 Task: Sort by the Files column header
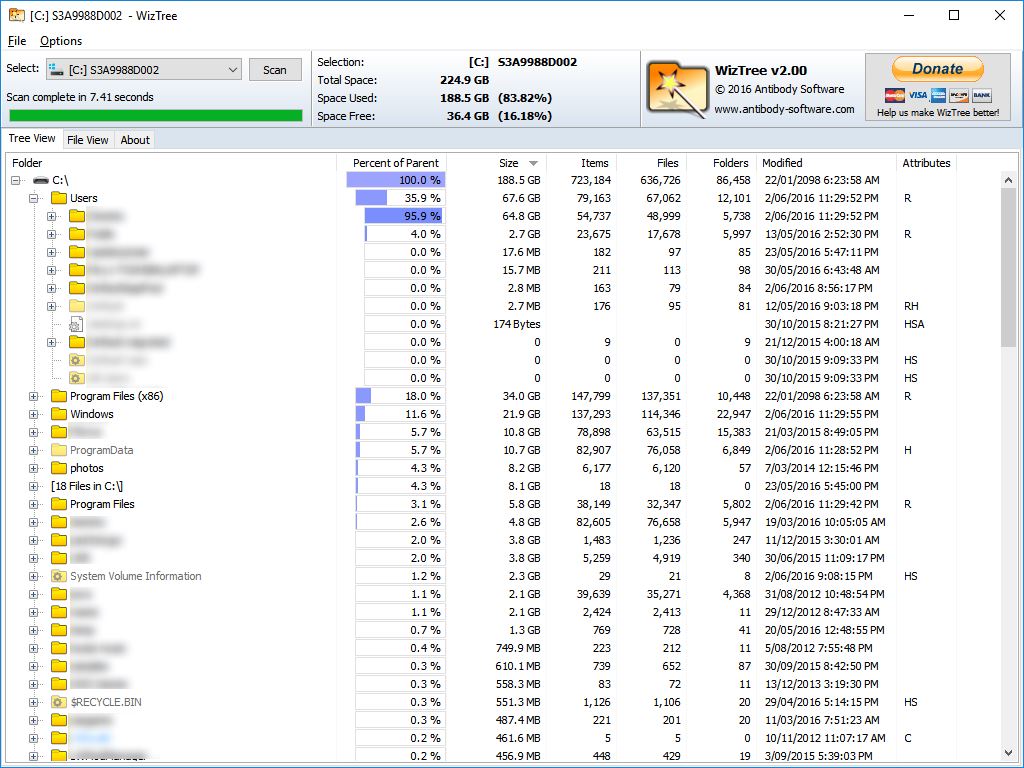coord(651,163)
